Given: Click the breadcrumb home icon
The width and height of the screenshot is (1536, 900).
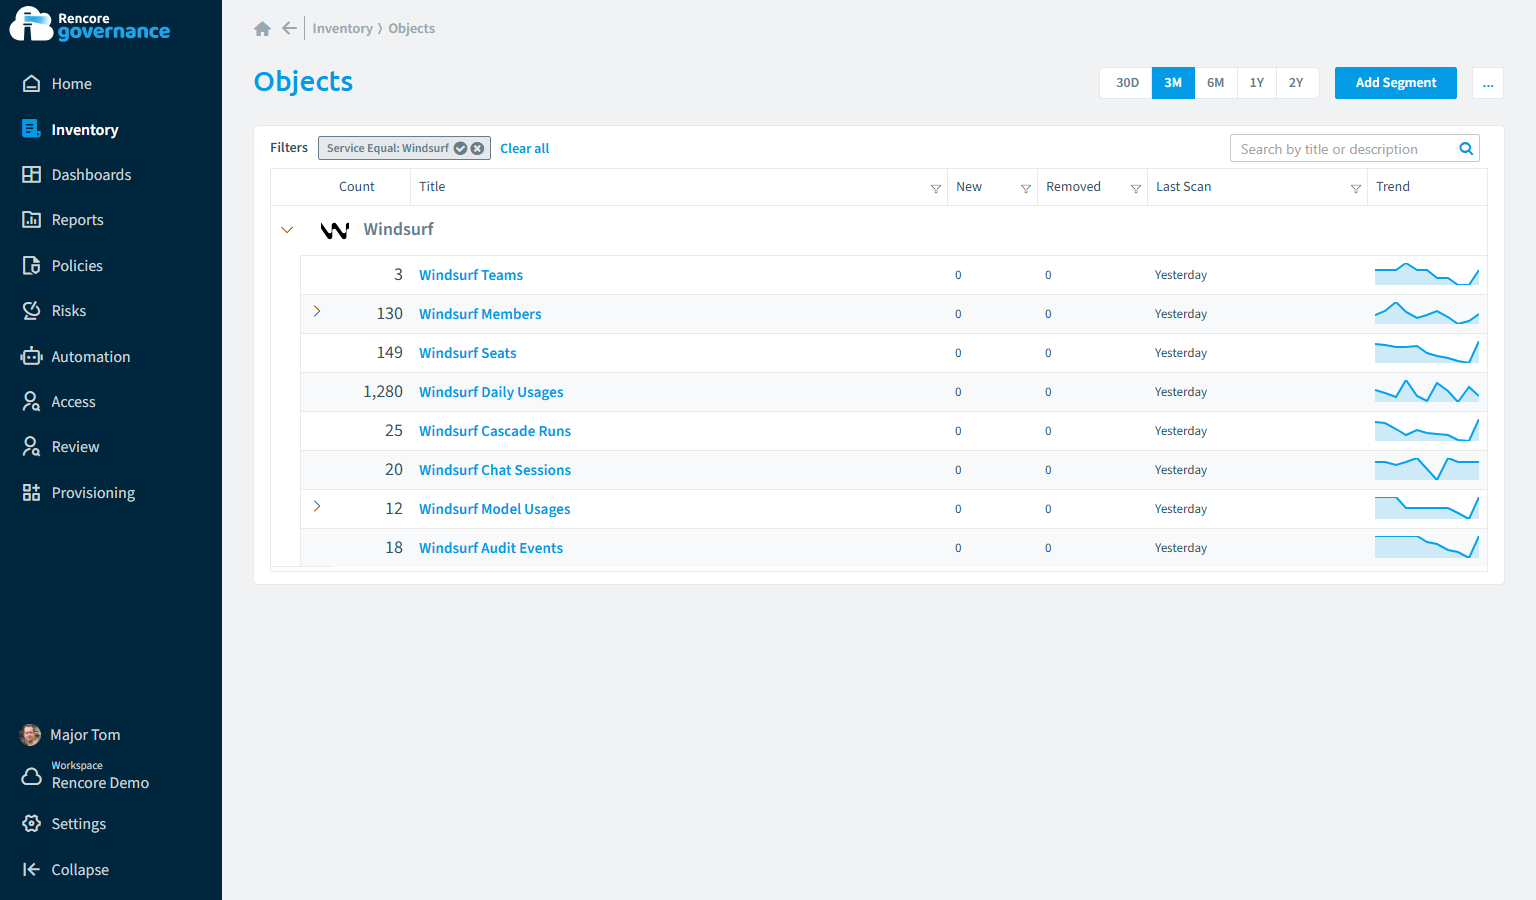Looking at the screenshot, I should tap(263, 29).
